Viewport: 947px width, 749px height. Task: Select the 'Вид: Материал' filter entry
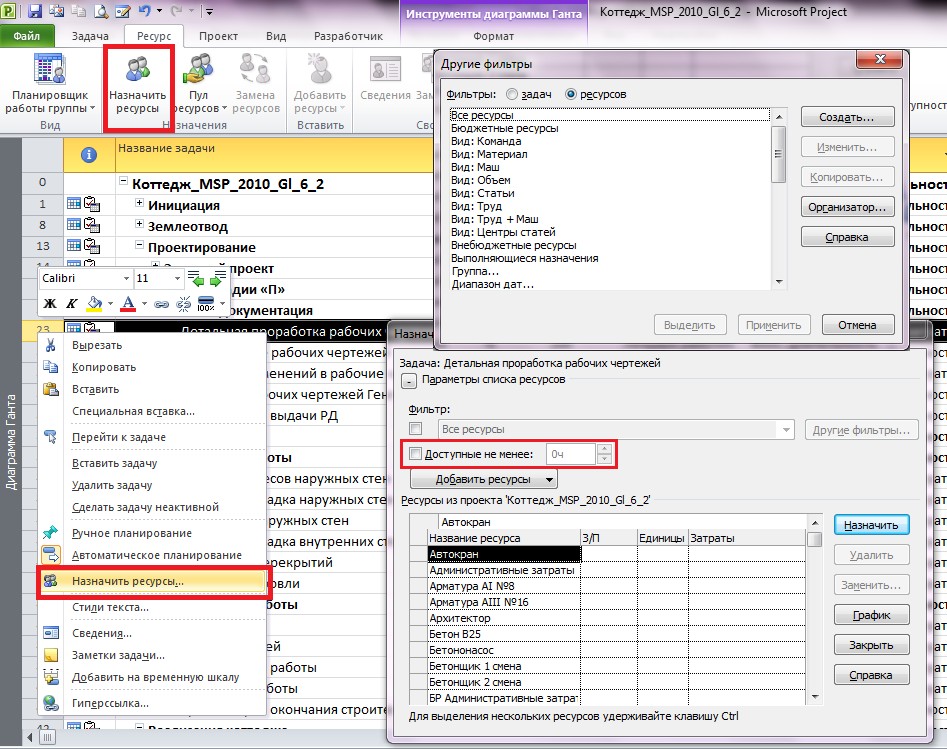point(489,154)
